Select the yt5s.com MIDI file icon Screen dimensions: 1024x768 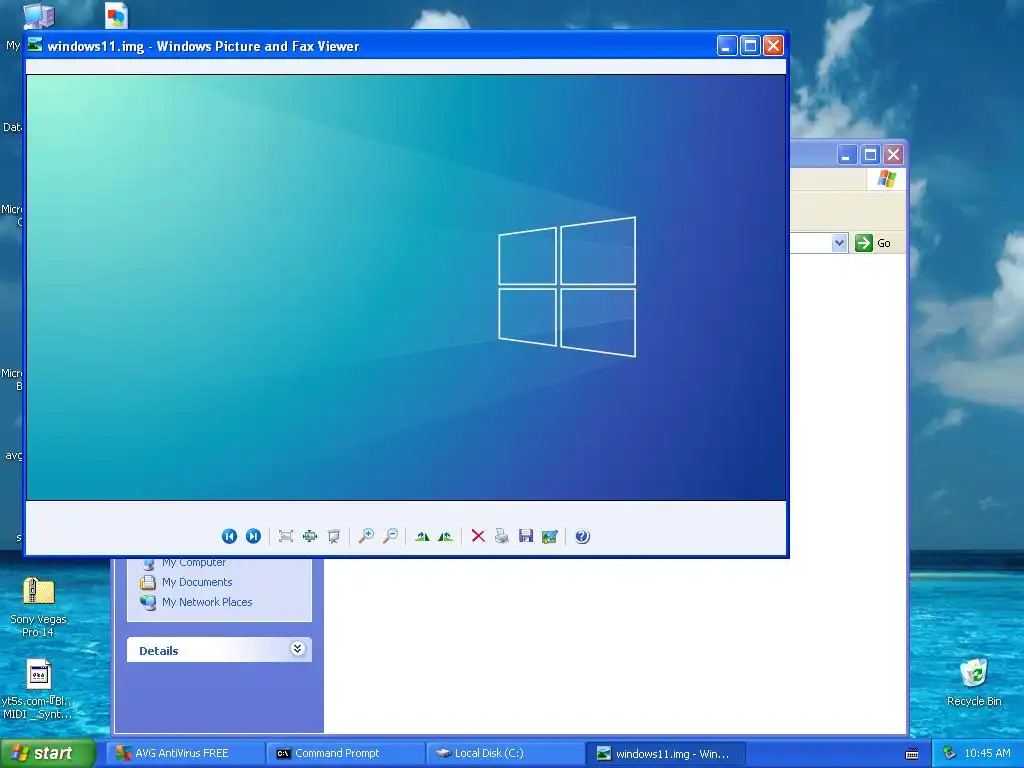(x=38, y=690)
